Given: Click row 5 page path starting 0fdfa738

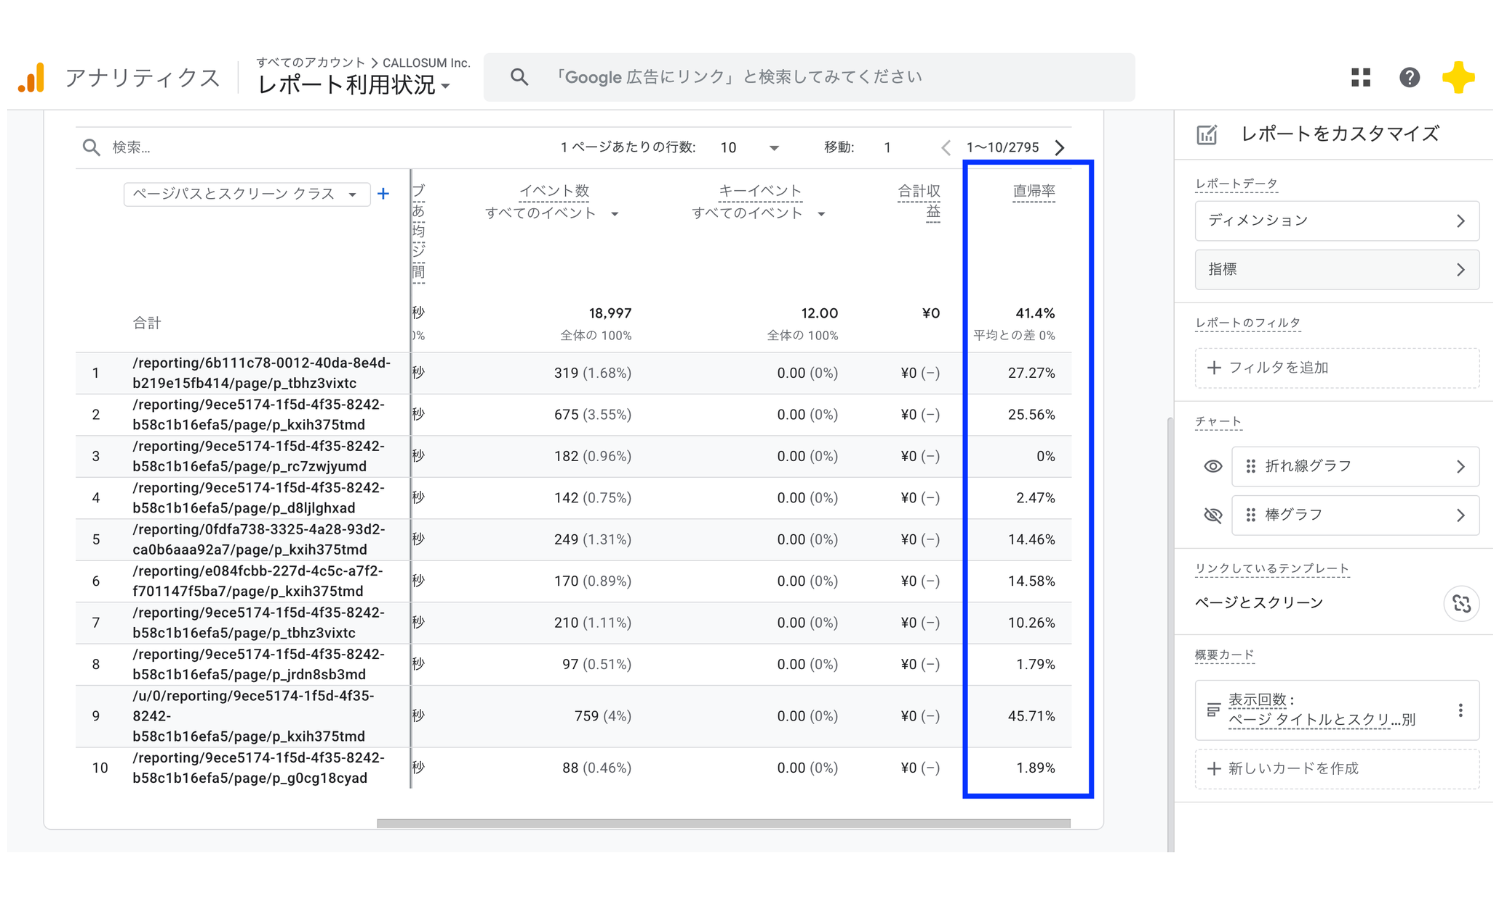Looking at the screenshot, I should (258, 540).
